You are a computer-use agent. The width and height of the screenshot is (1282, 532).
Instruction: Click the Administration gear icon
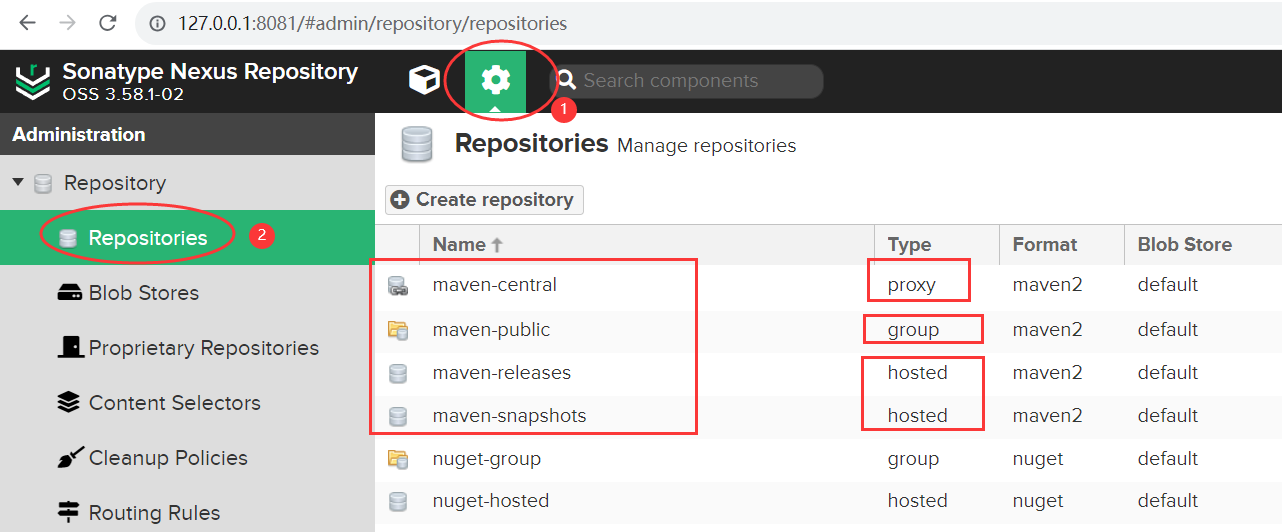tap(495, 81)
